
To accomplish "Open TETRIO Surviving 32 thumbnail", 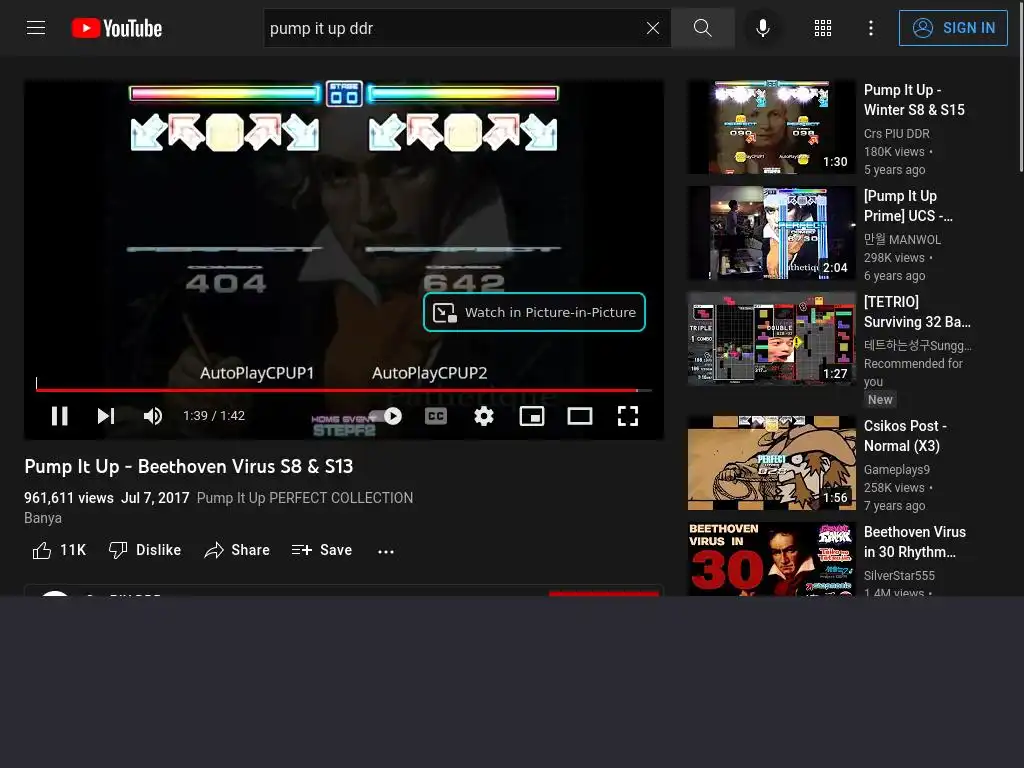I will 771,338.
